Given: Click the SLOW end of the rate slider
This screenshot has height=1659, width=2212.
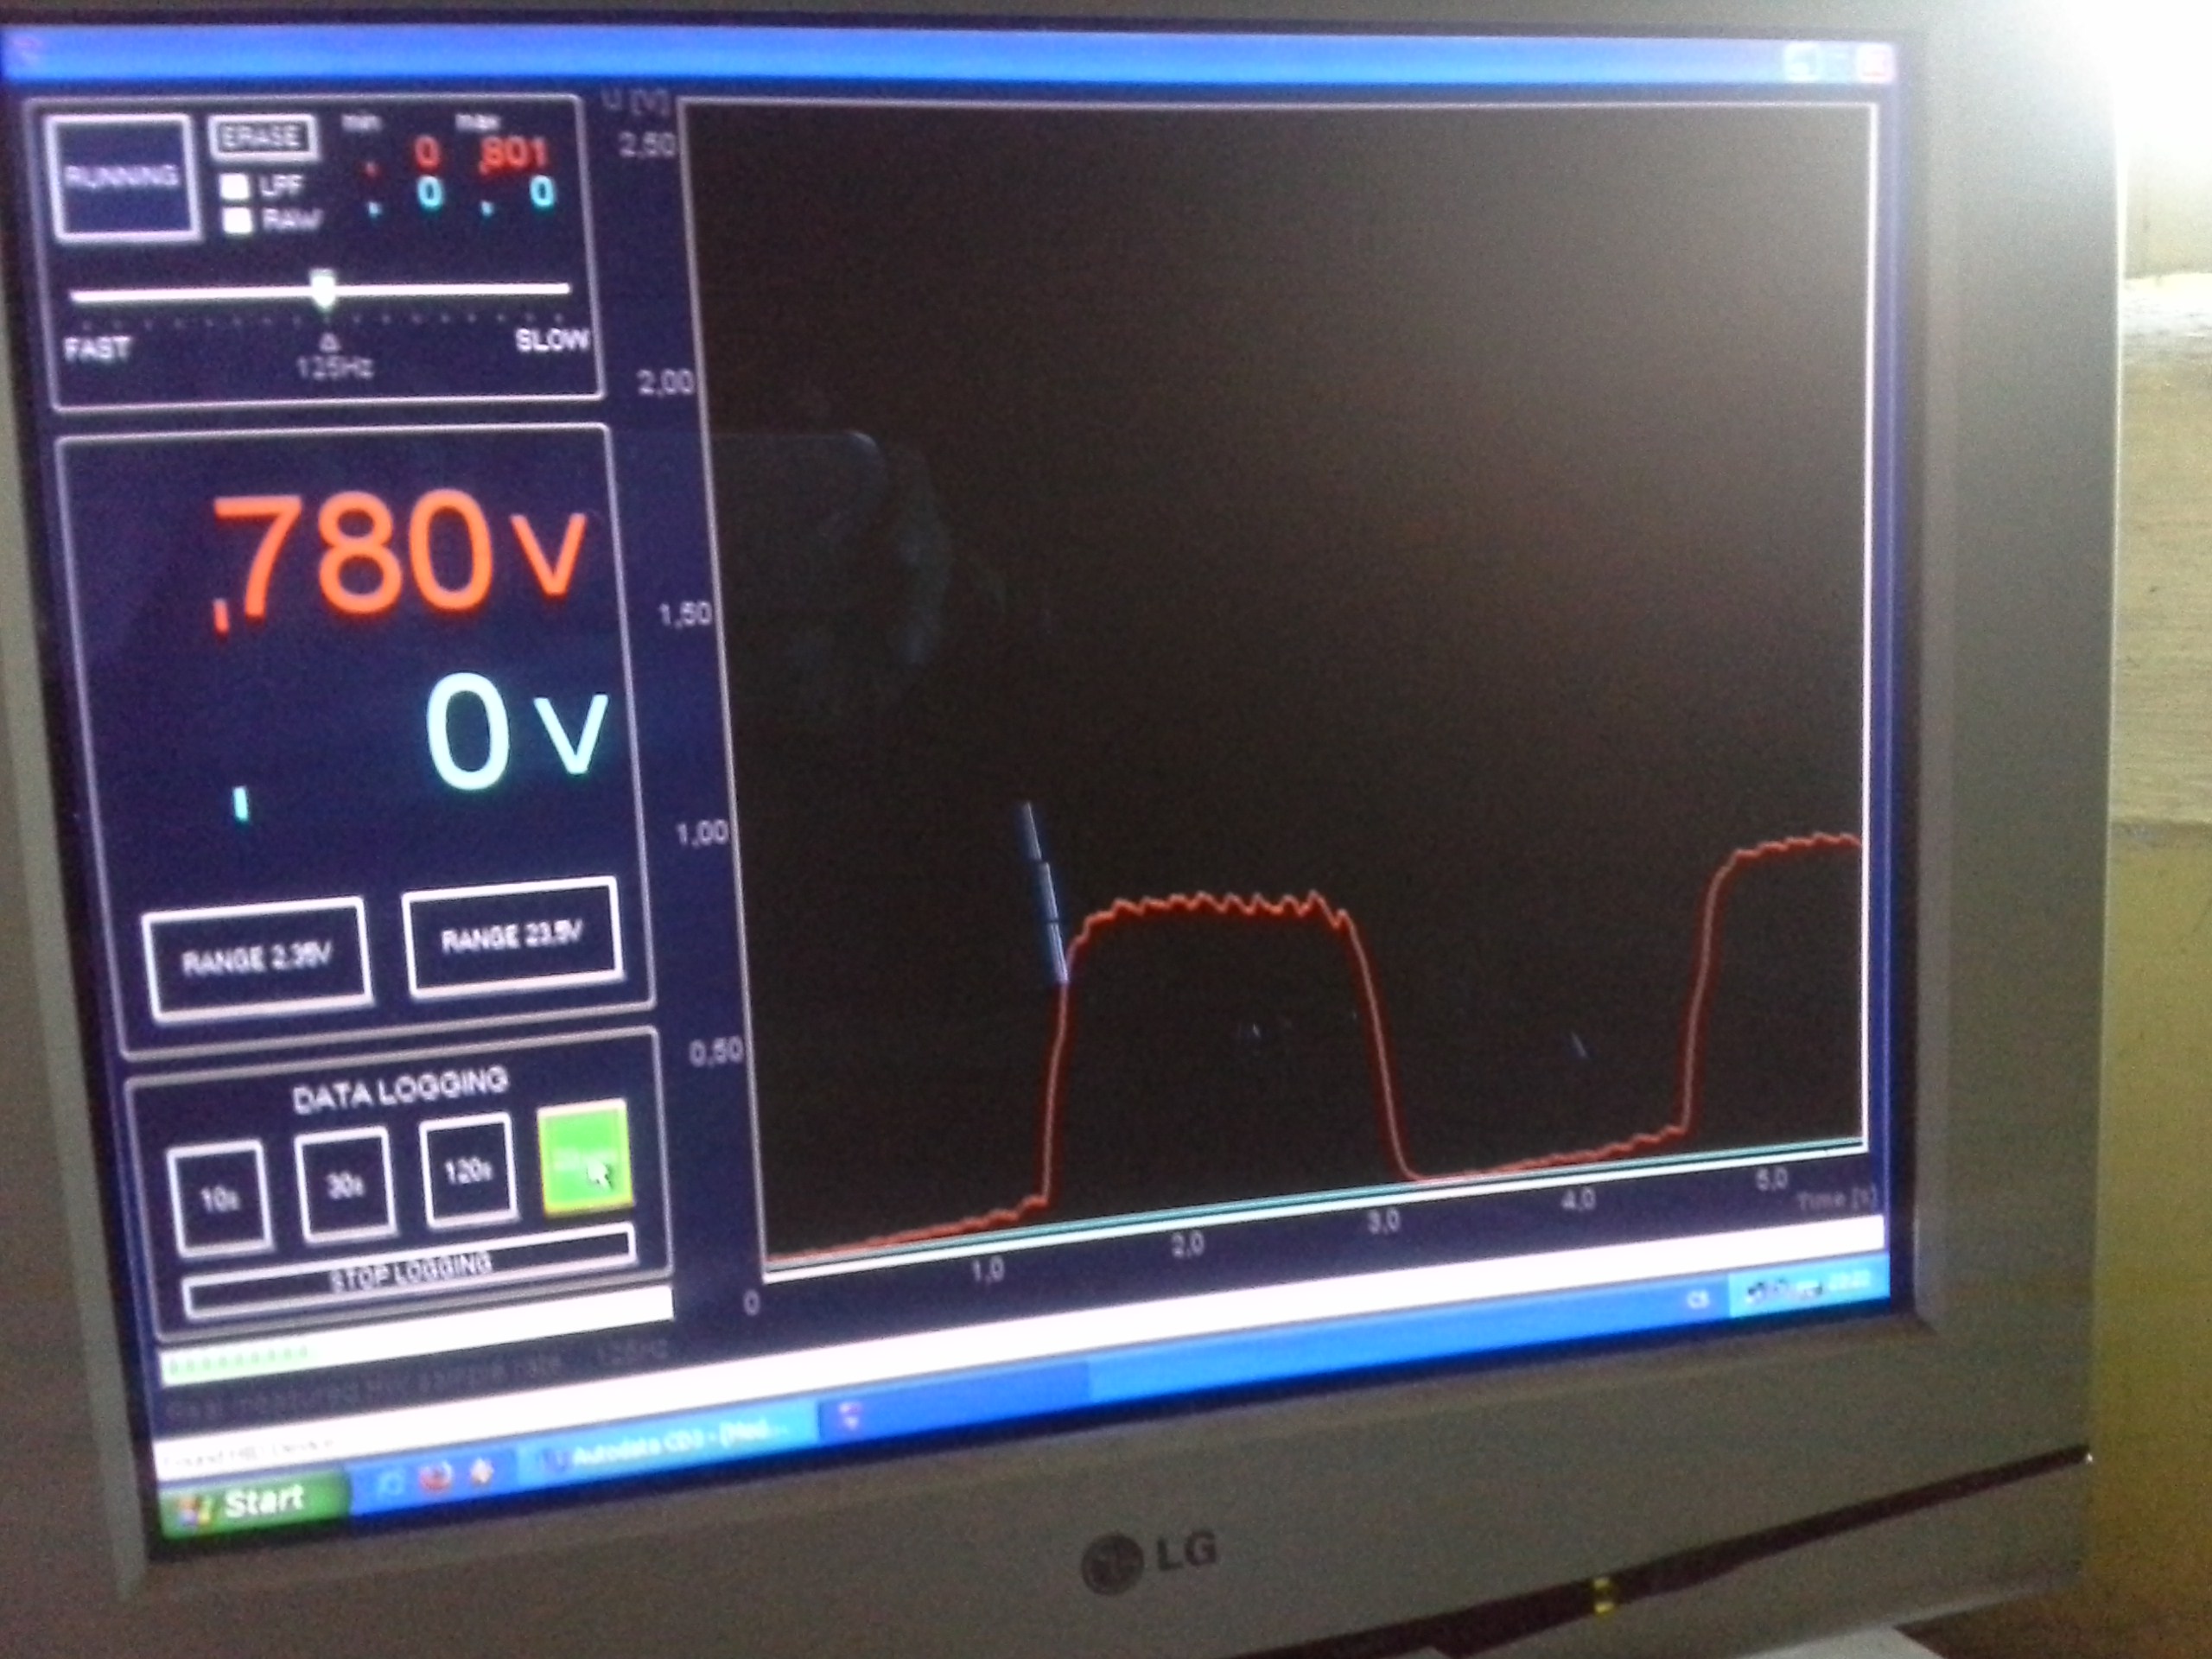Looking at the screenshot, I should pos(551,340).
